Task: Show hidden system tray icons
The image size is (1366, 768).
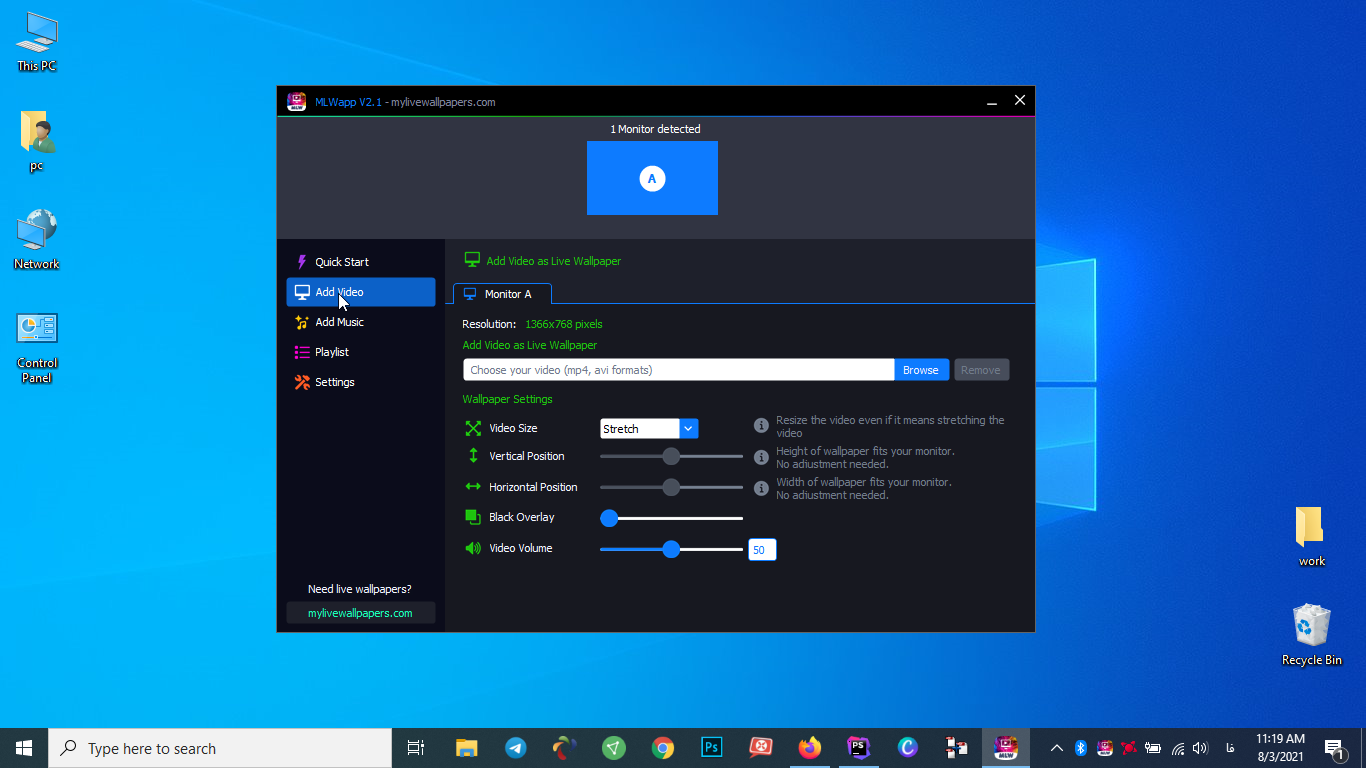Action: coord(1057,748)
